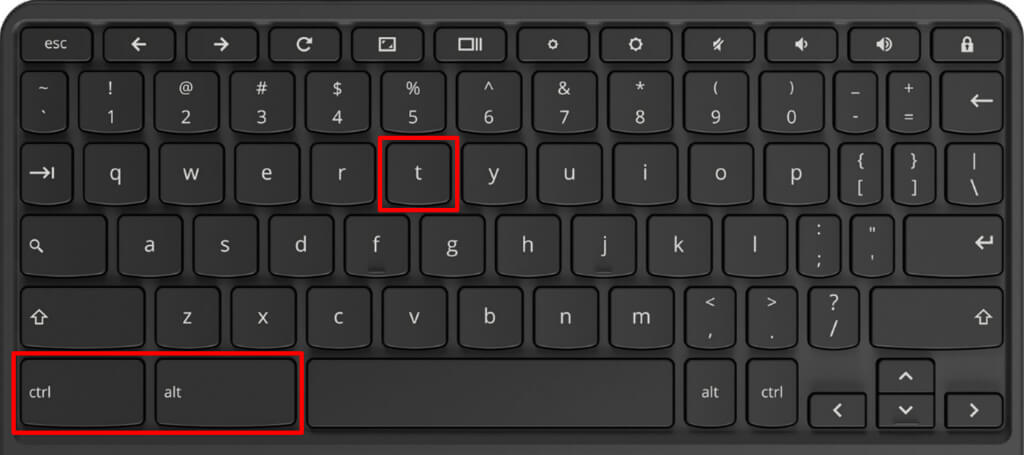Click the right arrow chevron key

coord(974,410)
